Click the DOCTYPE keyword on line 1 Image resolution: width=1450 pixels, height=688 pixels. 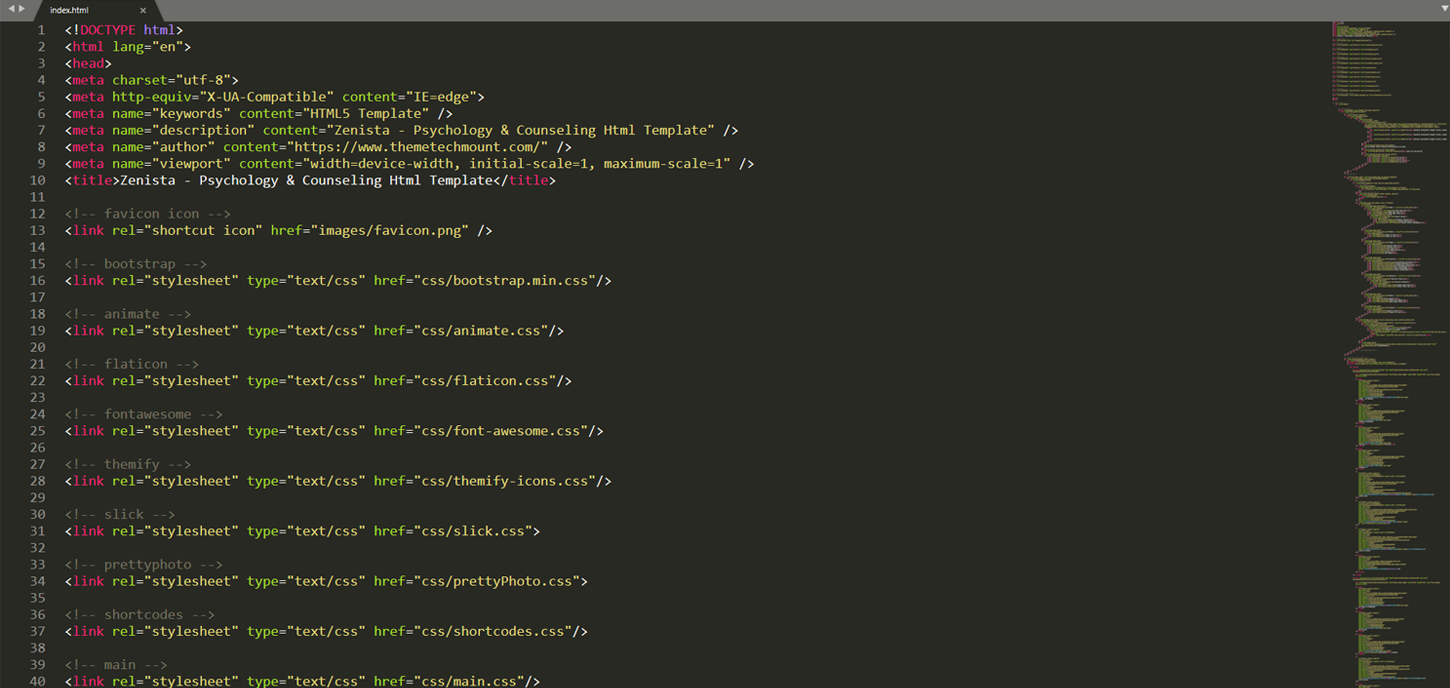click(108, 30)
